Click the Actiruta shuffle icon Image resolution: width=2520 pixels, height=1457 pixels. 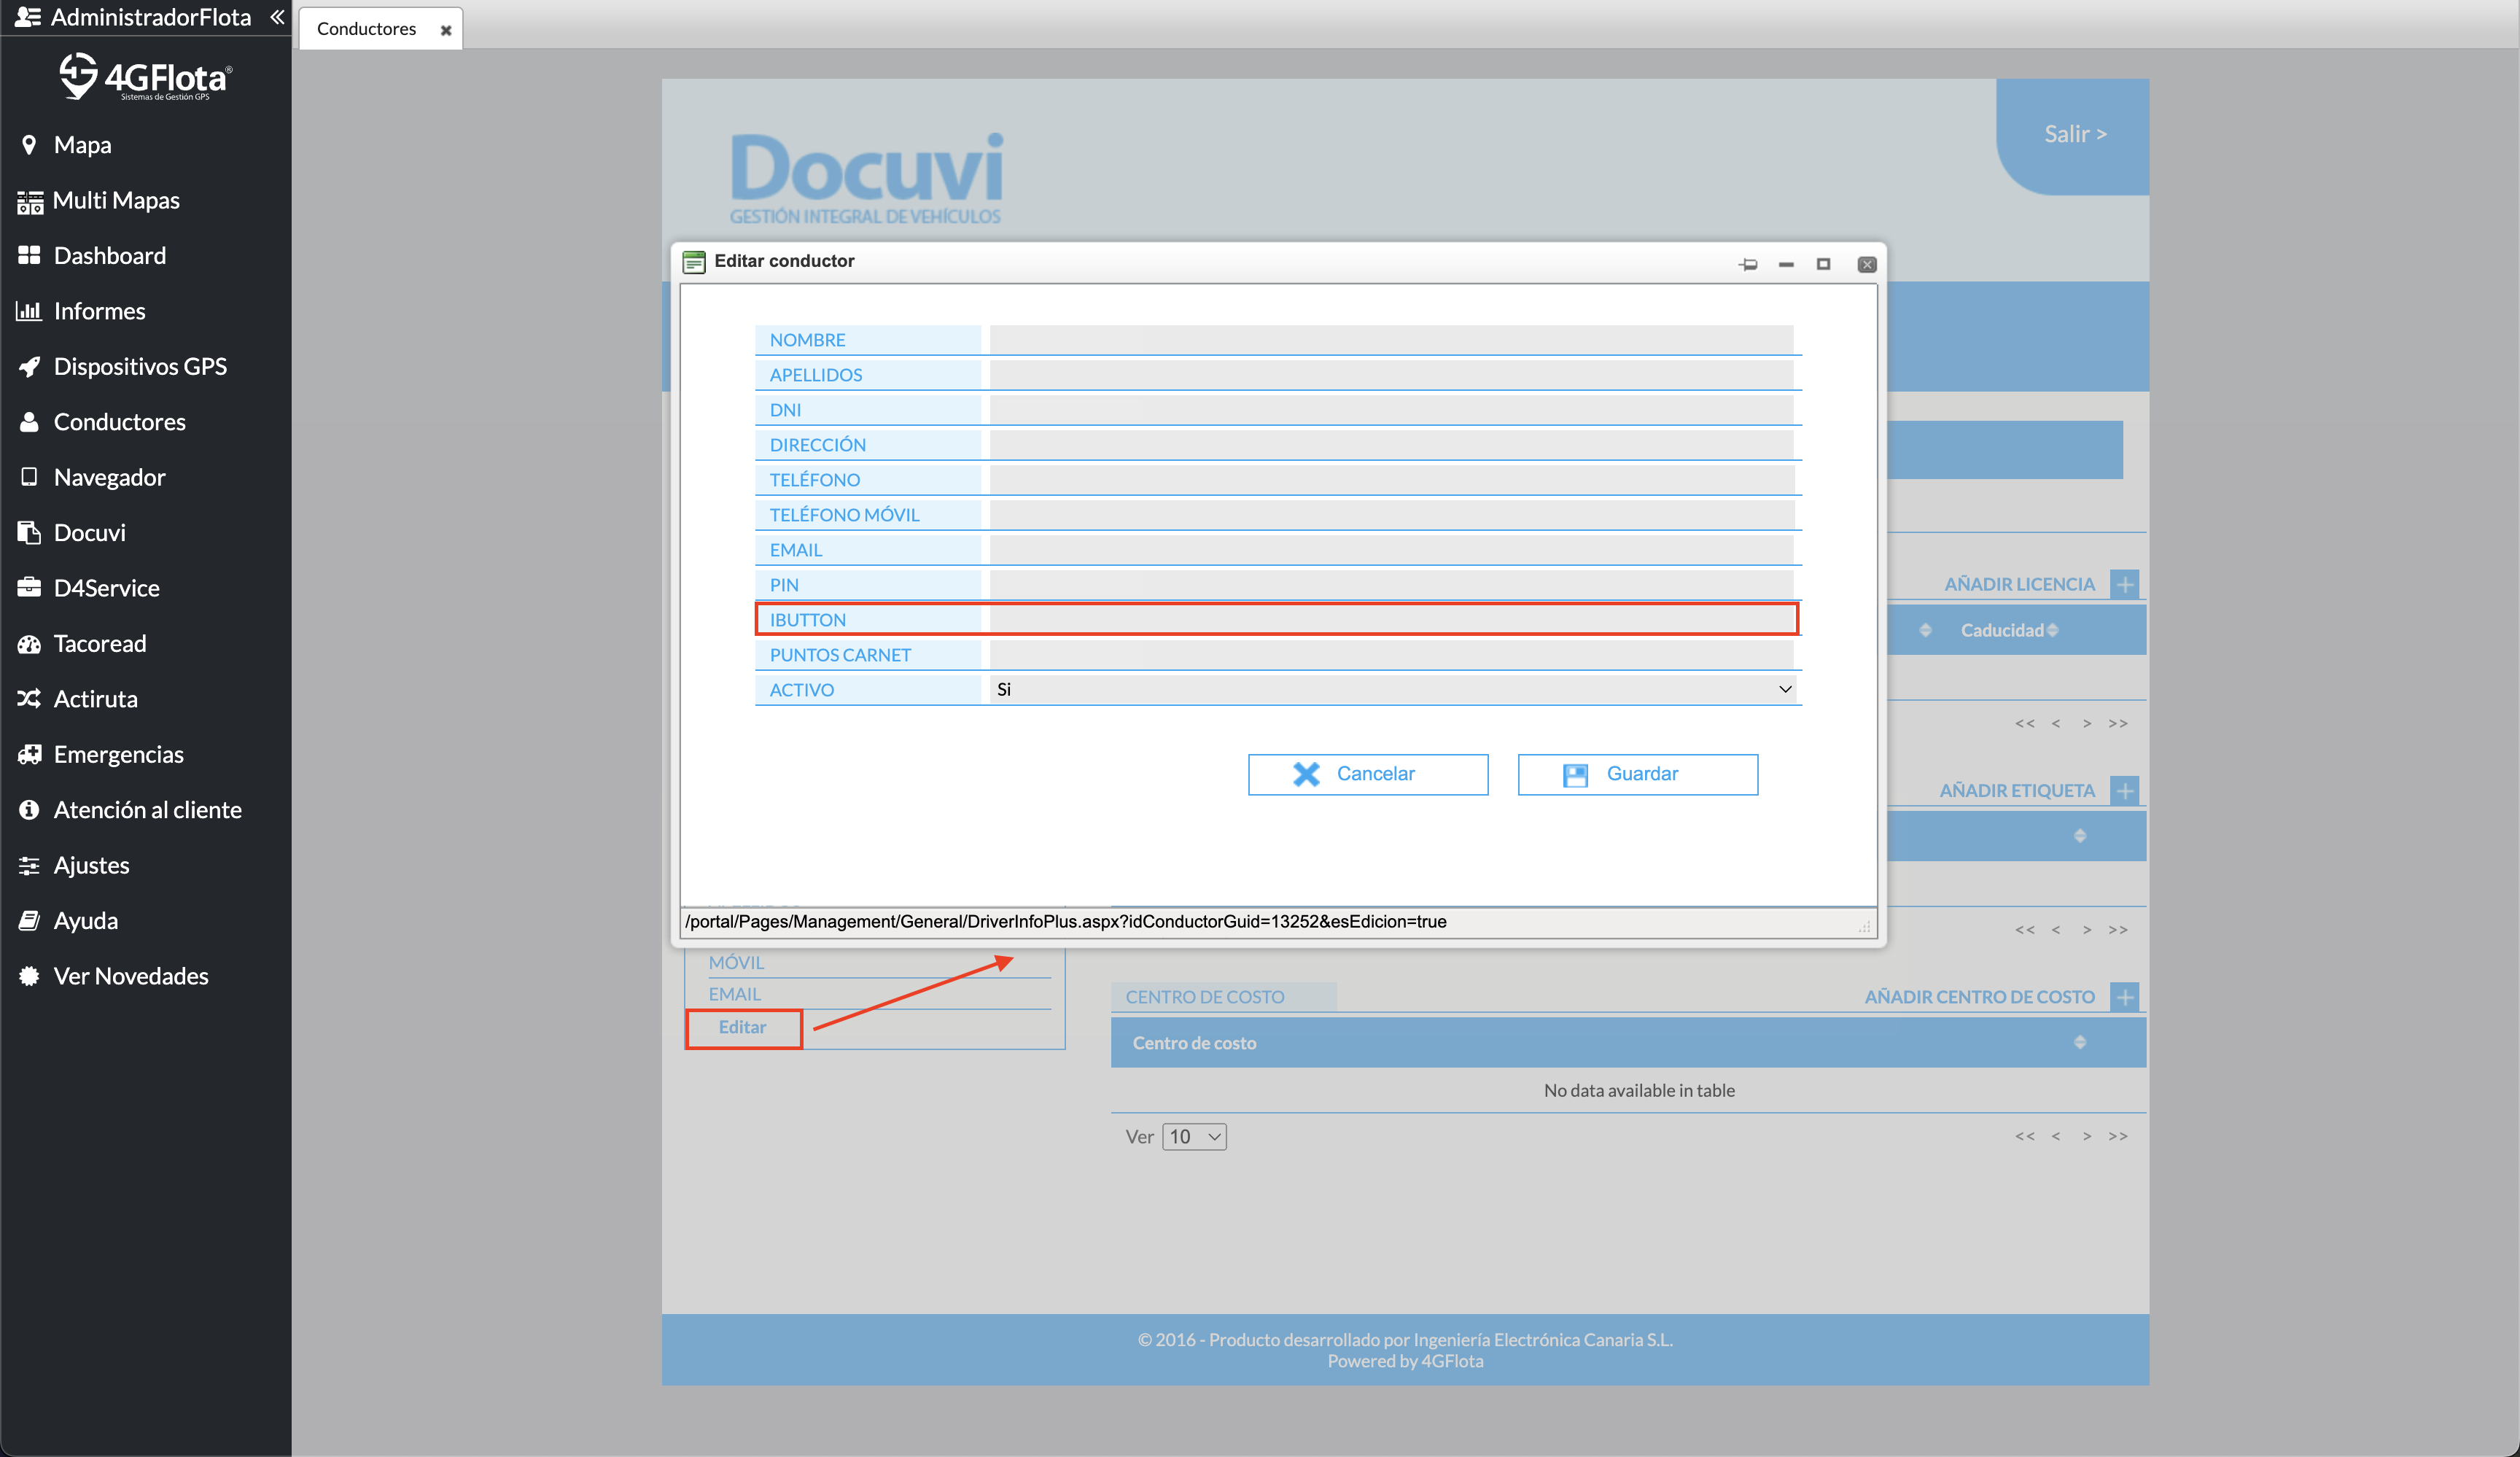tap(29, 699)
